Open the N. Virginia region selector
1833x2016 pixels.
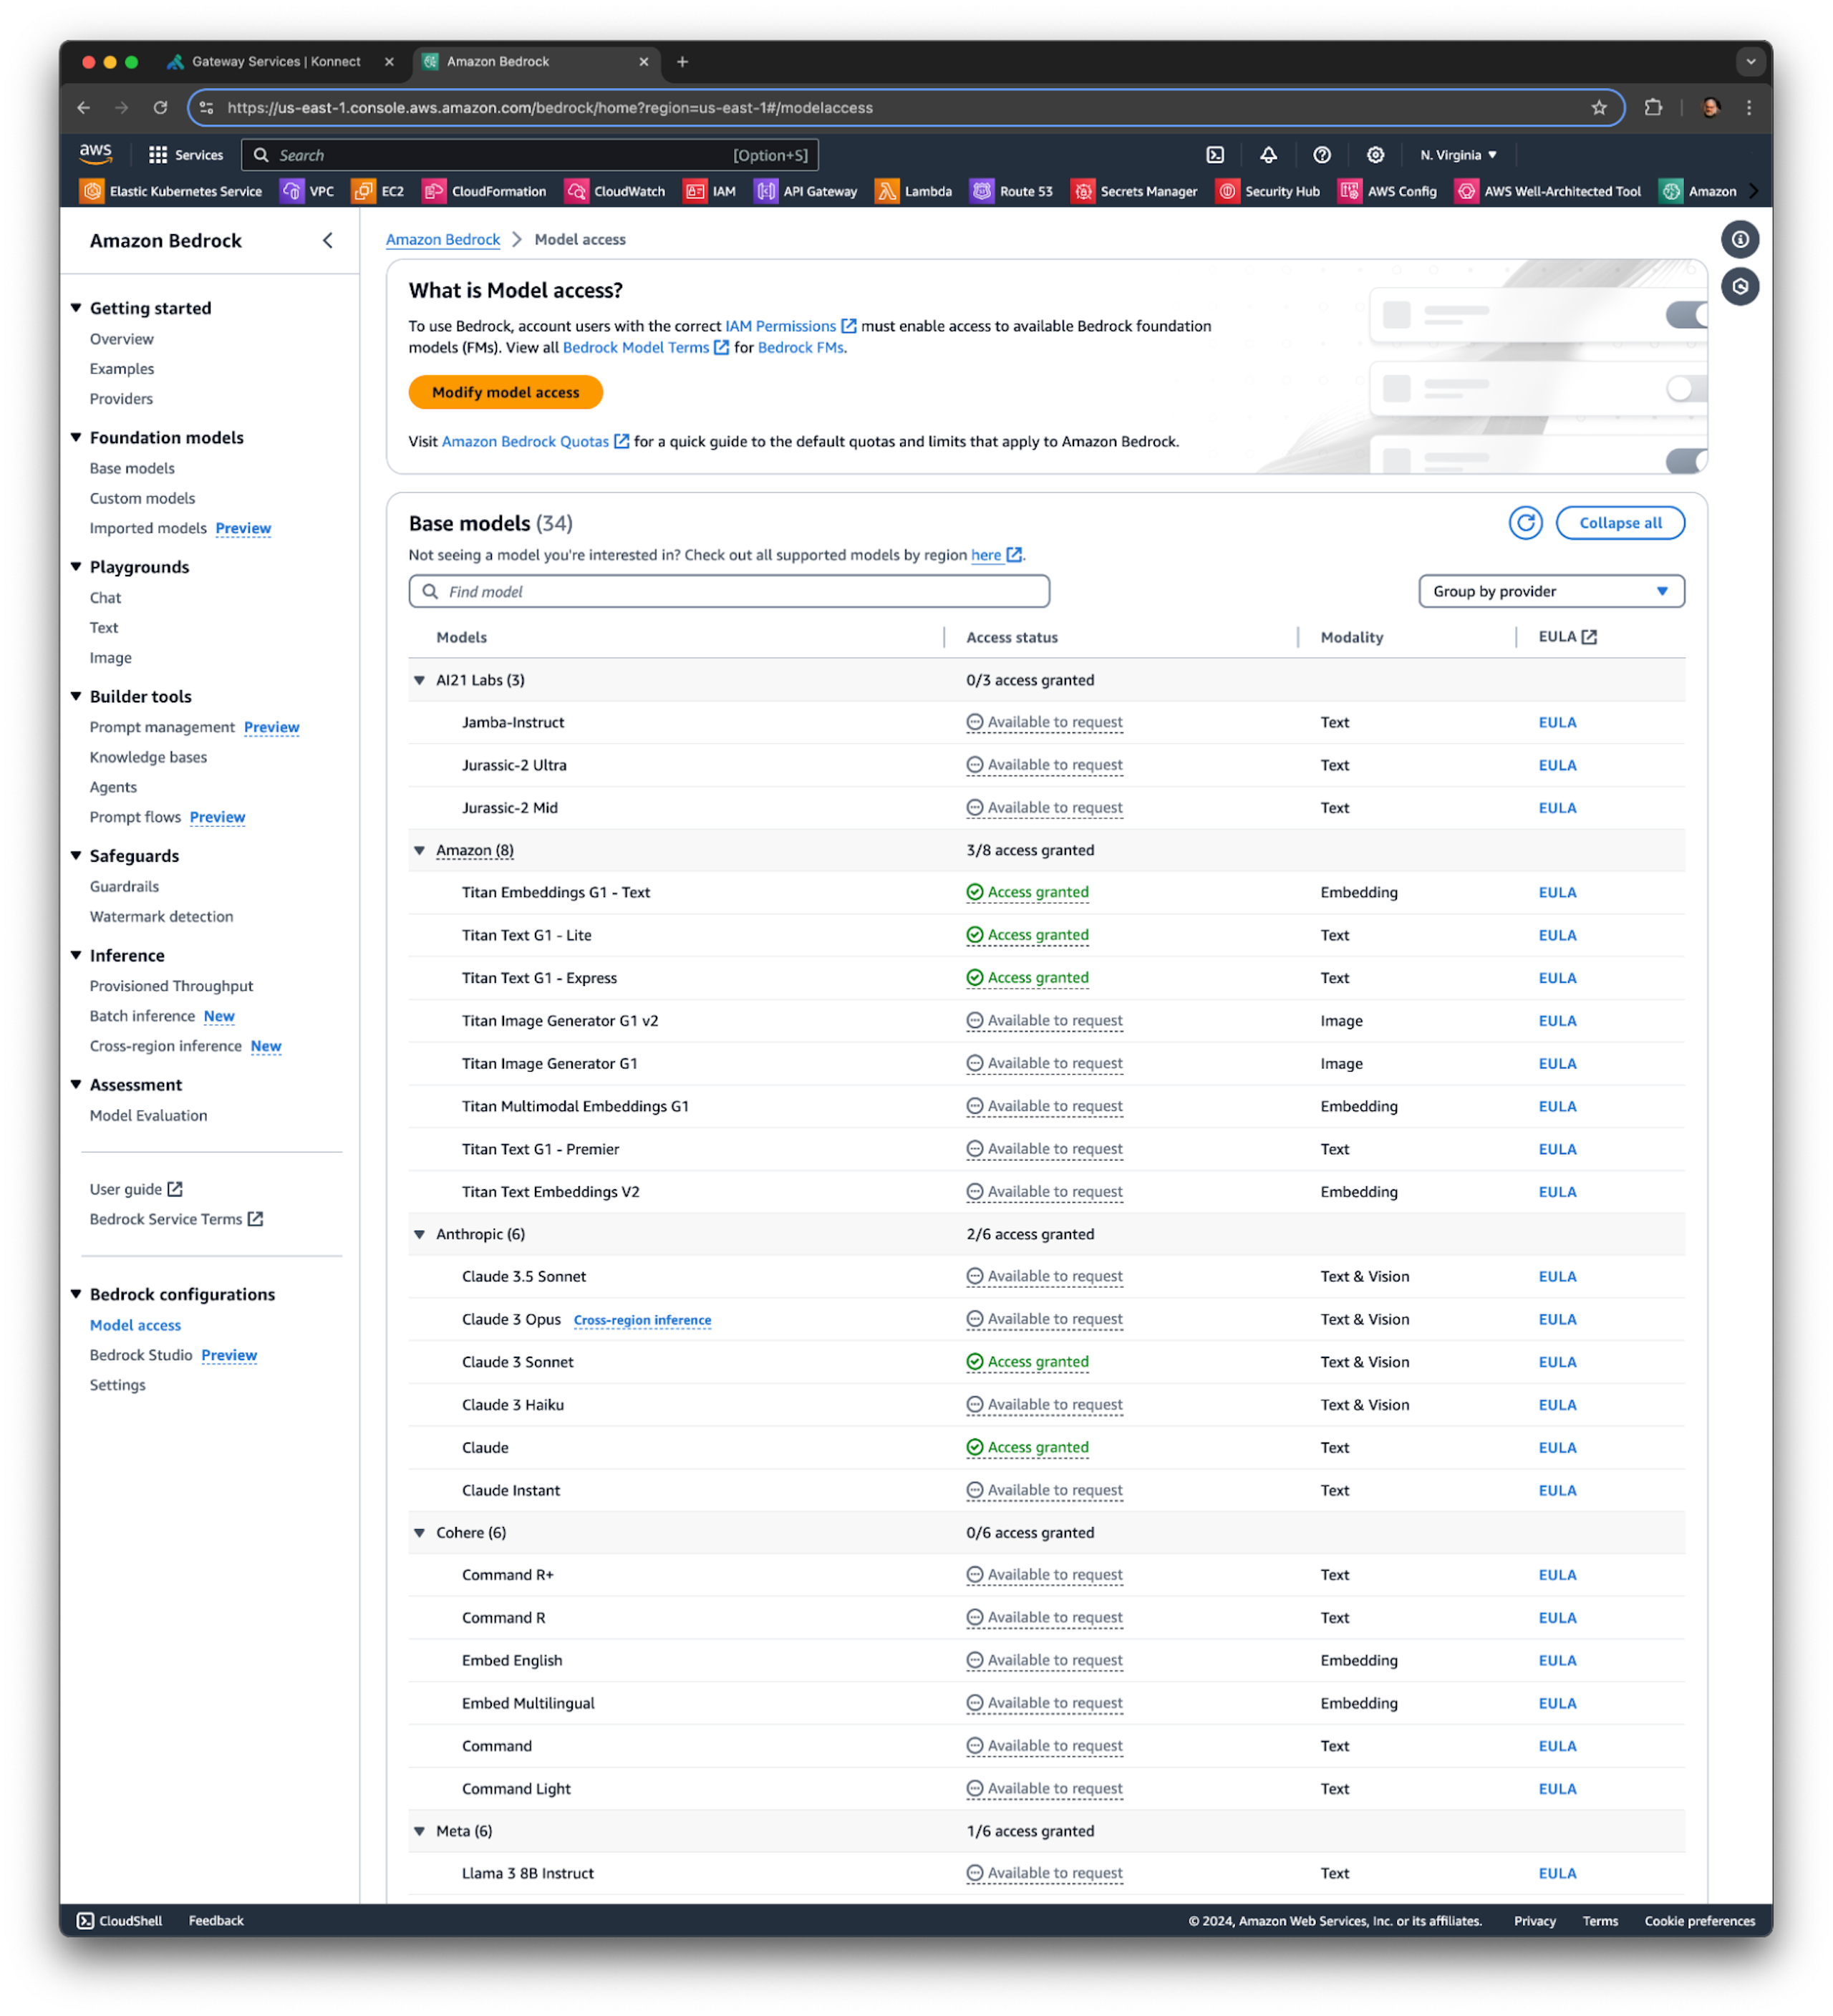pyautogui.click(x=1458, y=155)
